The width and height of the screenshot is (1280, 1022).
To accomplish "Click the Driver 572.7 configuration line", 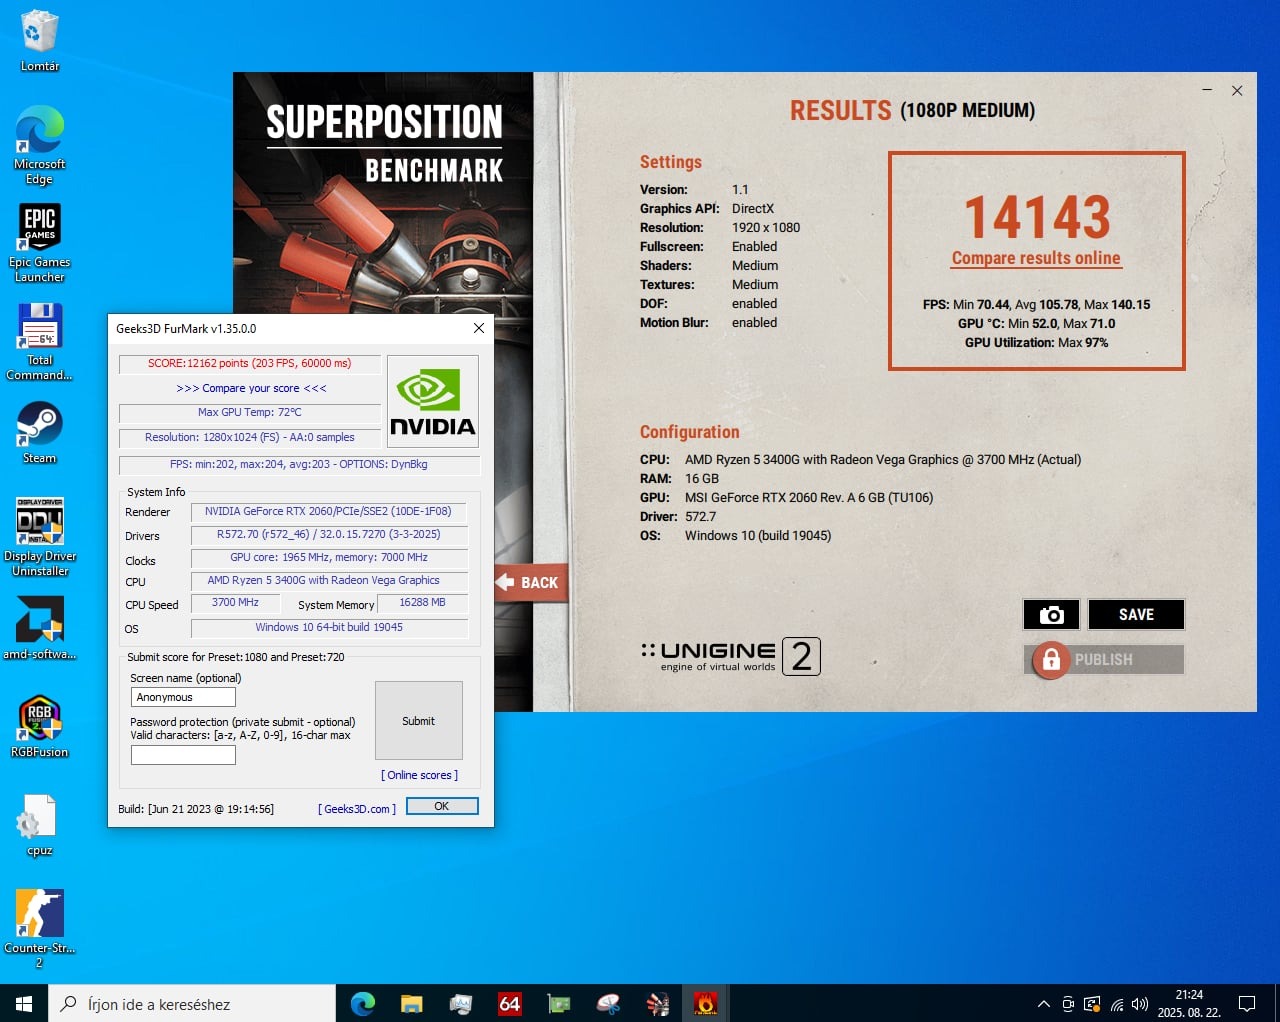I will [678, 516].
